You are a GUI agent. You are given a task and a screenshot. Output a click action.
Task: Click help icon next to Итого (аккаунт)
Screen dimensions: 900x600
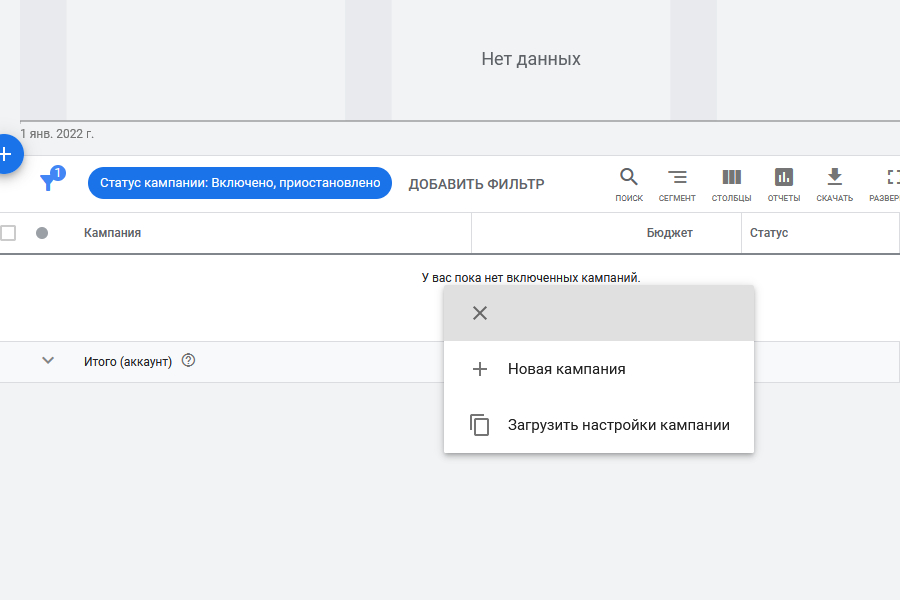tap(188, 361)
